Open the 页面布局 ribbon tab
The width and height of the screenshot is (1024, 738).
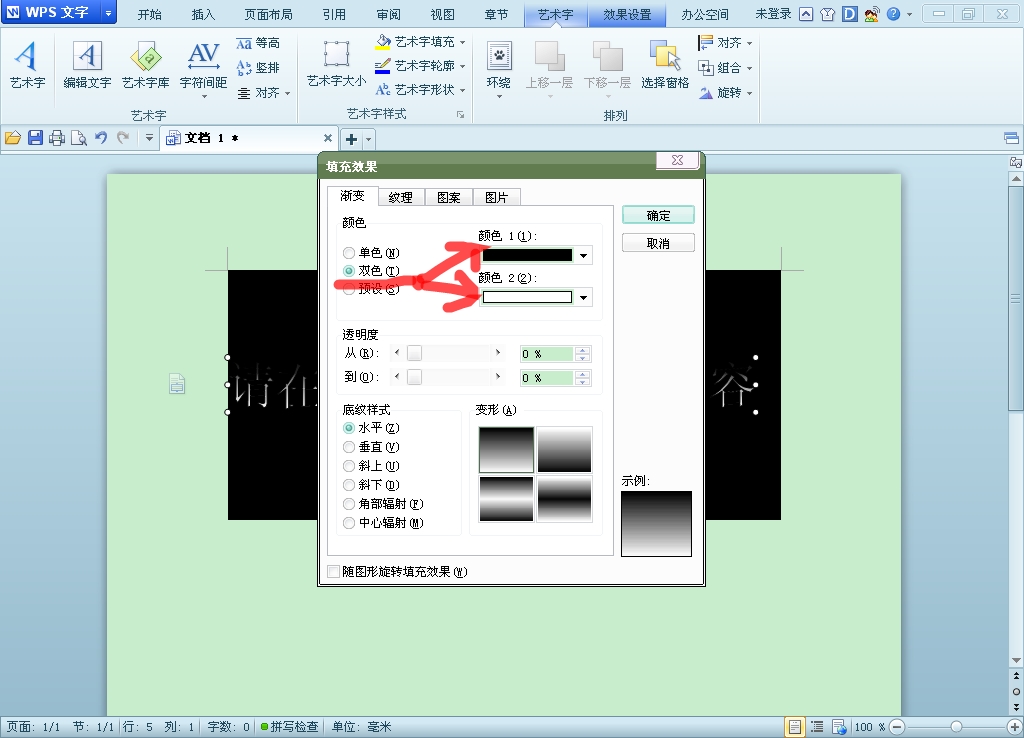pyautogui.click(x=268, y=14)
